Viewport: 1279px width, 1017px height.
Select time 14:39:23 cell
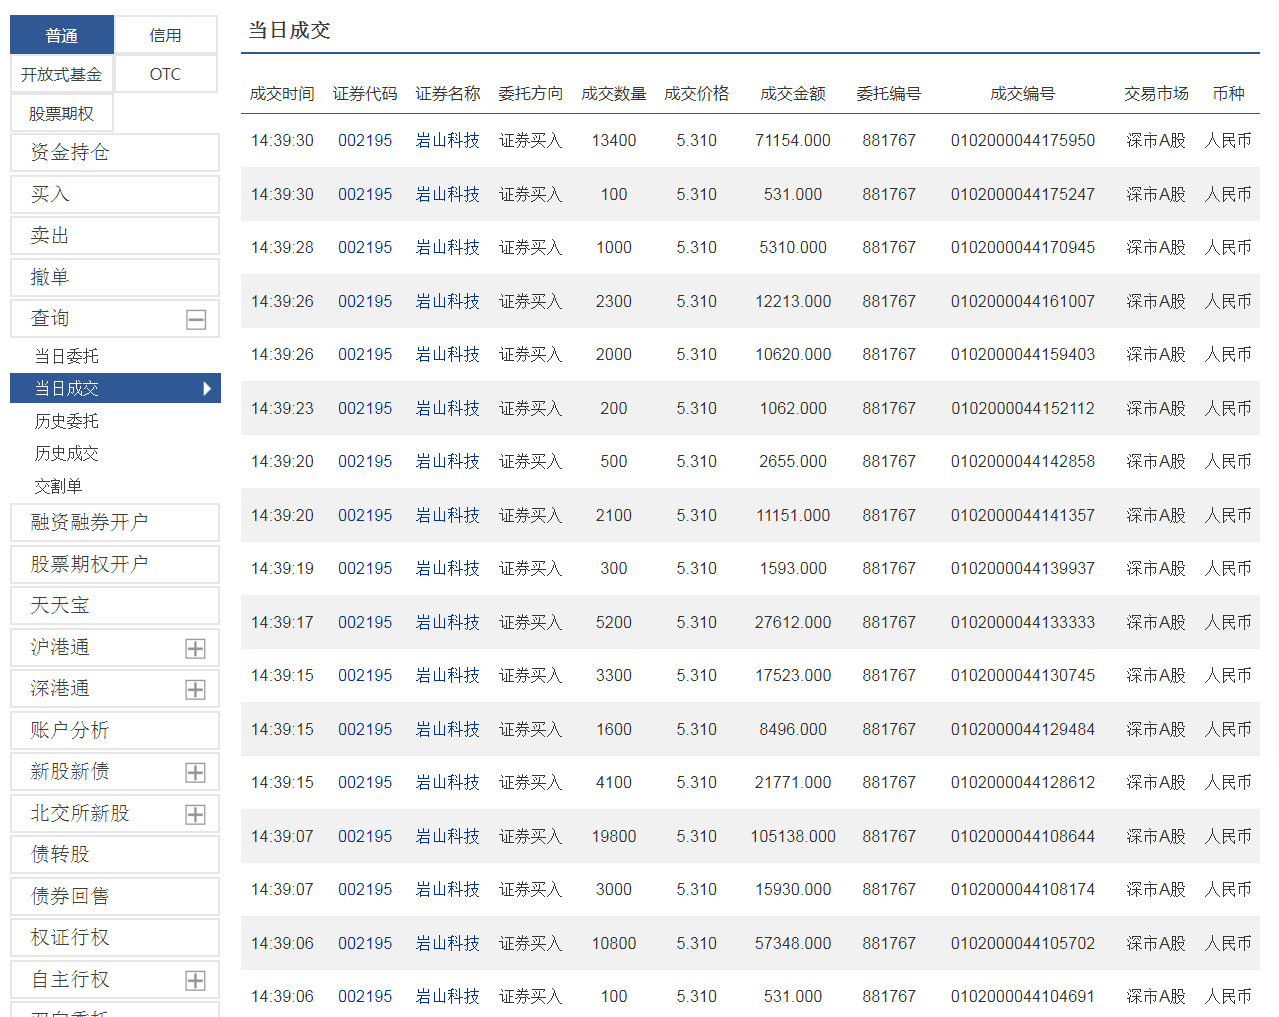(x=282, y=408)
